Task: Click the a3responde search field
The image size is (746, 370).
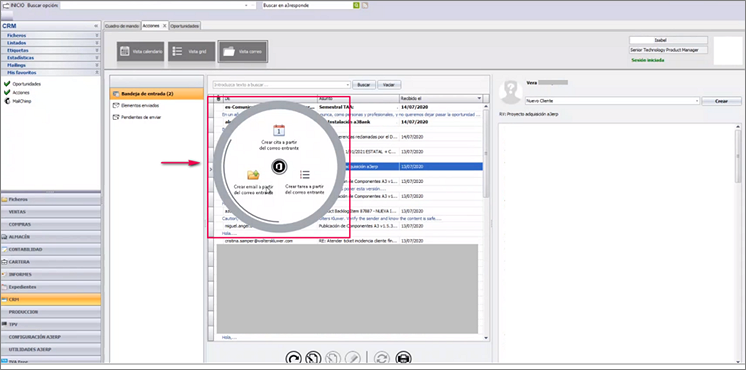Action: coord(307,5)
